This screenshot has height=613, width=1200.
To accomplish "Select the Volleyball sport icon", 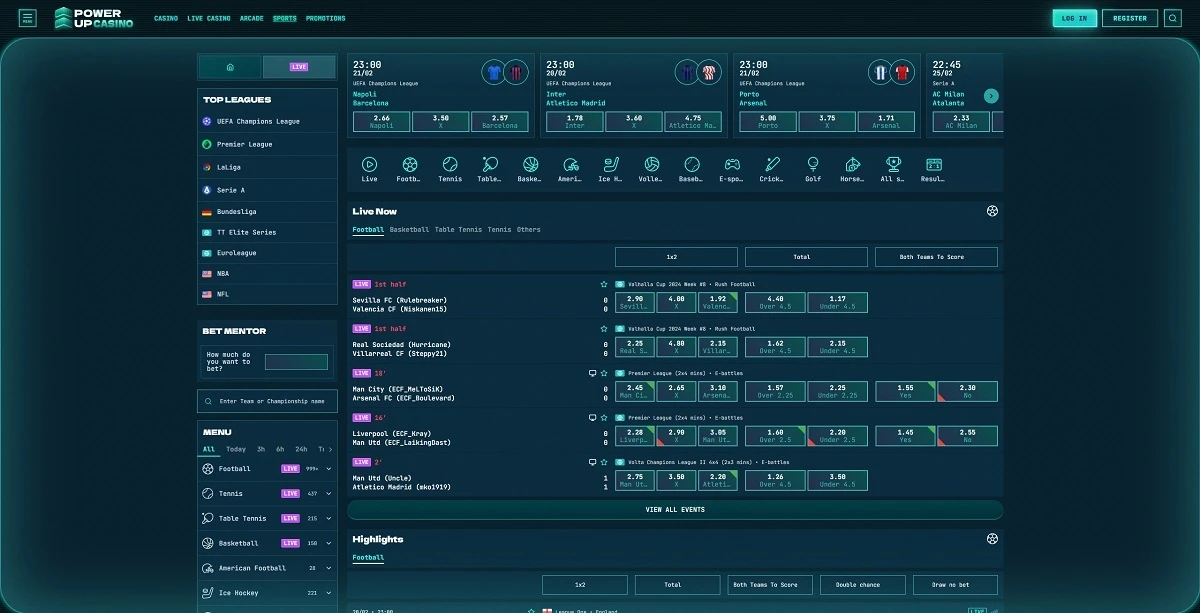I will pos(651,164).
